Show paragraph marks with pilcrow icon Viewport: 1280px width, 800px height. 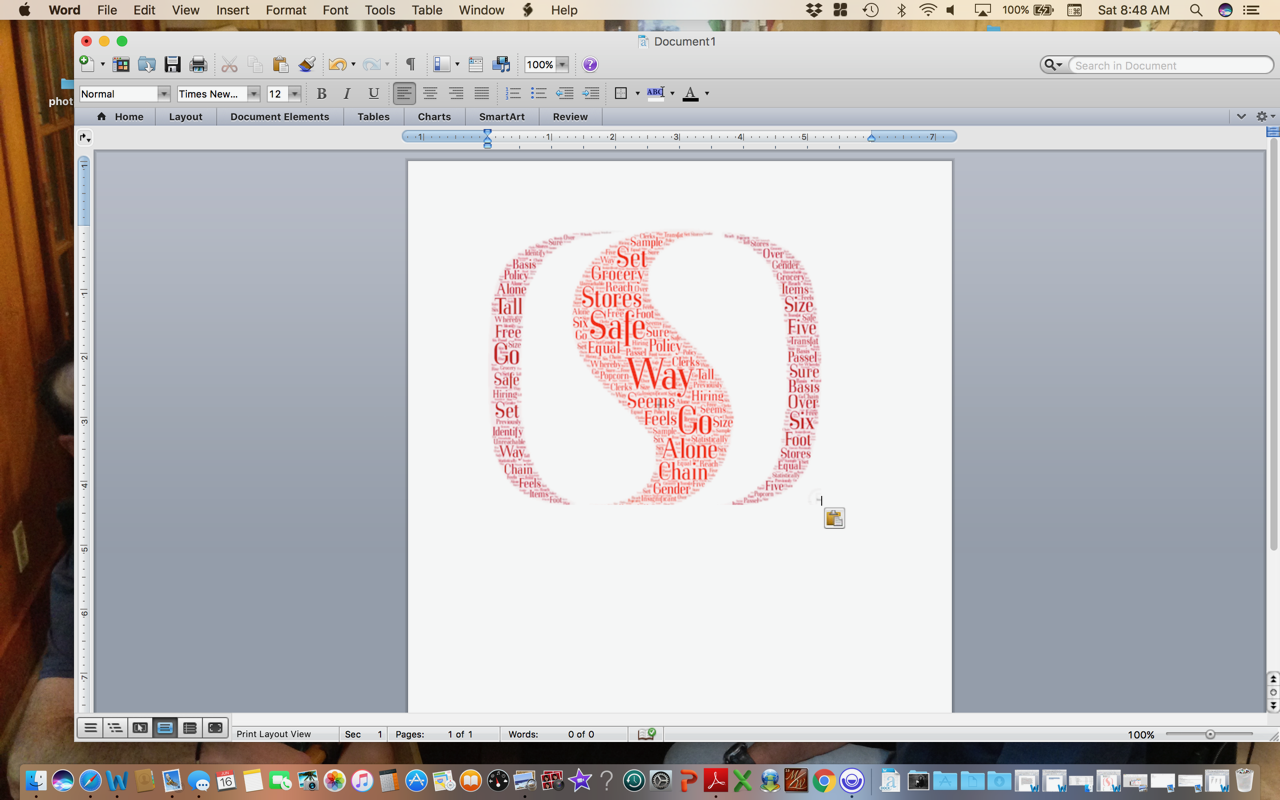click(x=410, y=65)
